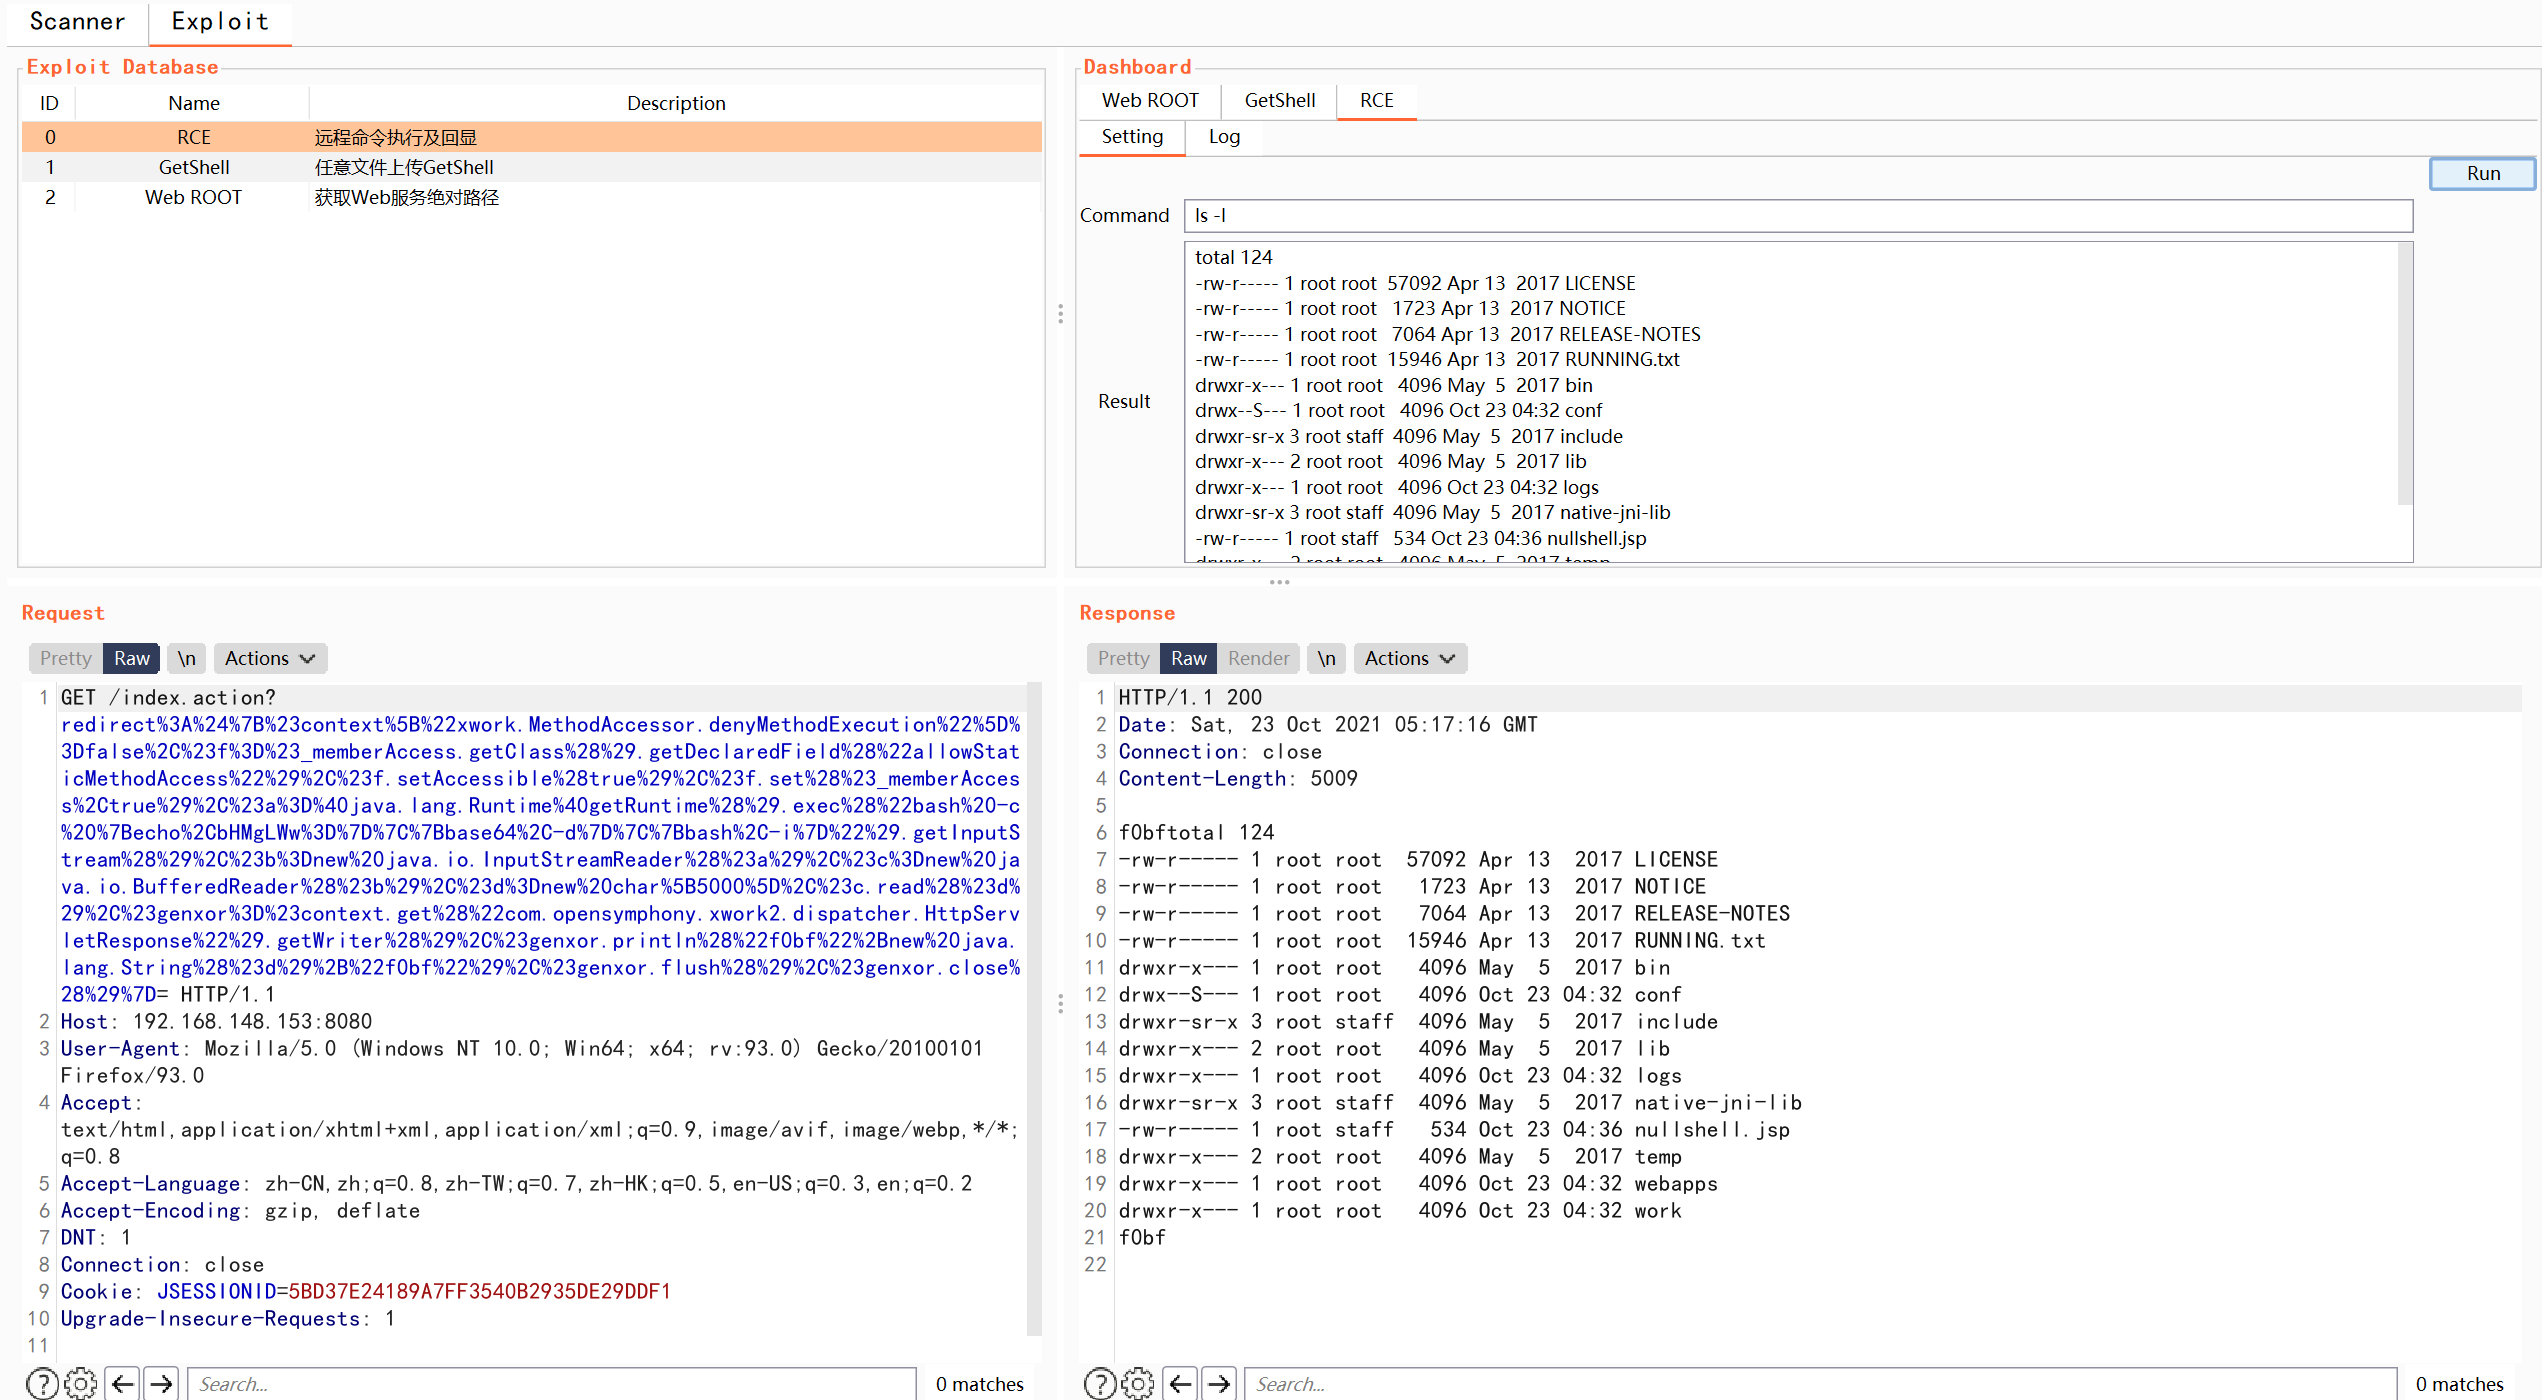Open the Scanner tab

pos(77,21)
